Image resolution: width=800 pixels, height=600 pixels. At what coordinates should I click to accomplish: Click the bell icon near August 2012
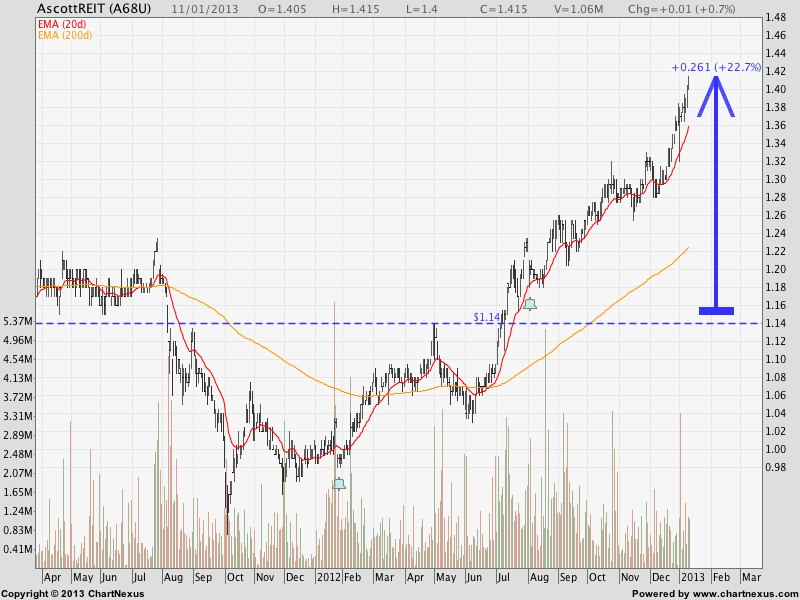coord(530,303)
